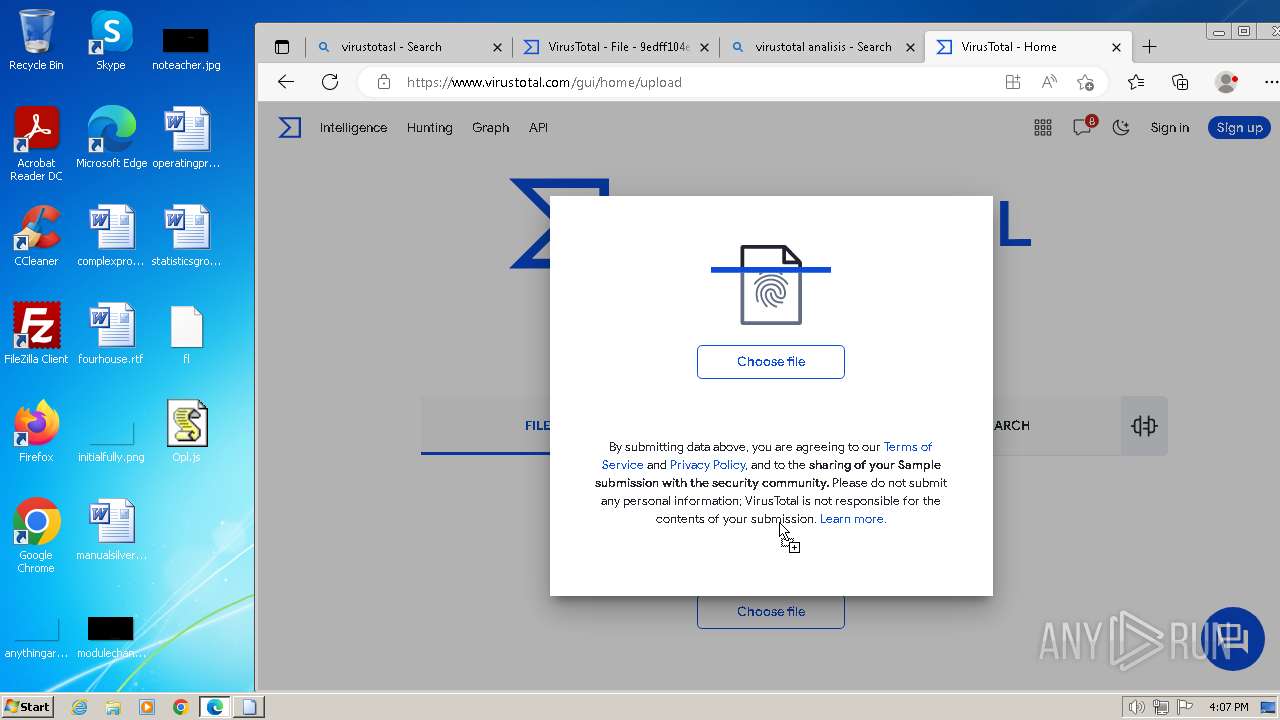This screenshot has width=1280, height=720.
Task: Open the Microsoft Edge desktop shortcut
Action: coord(111,138)
